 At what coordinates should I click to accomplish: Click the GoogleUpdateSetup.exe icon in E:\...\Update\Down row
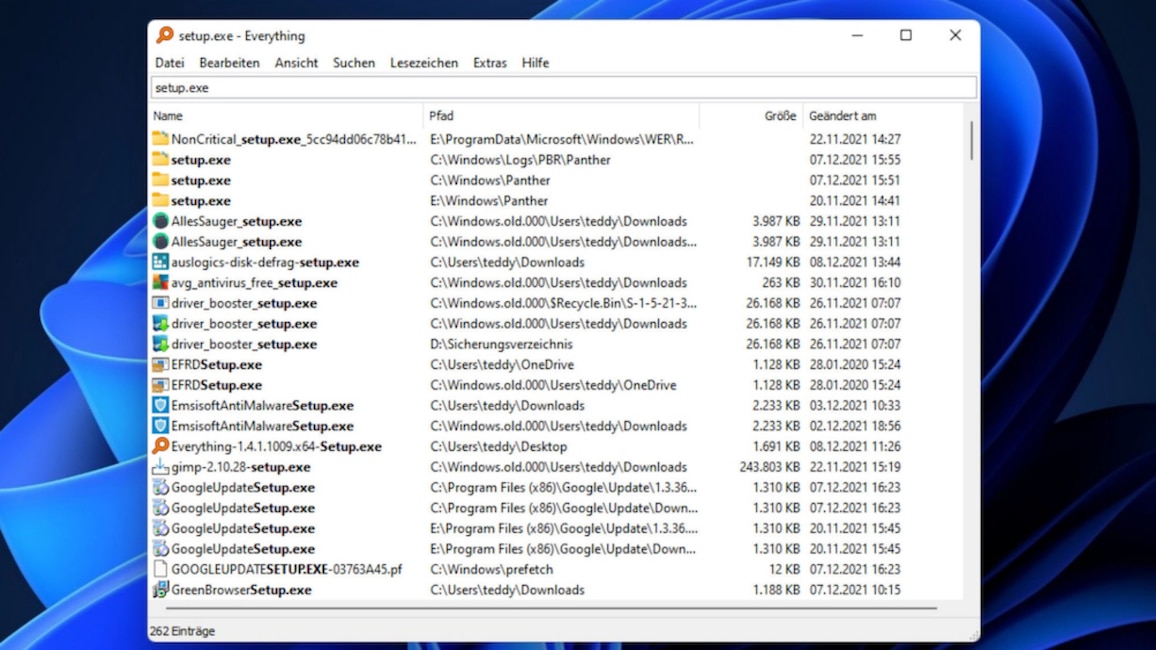click(160, 549)
